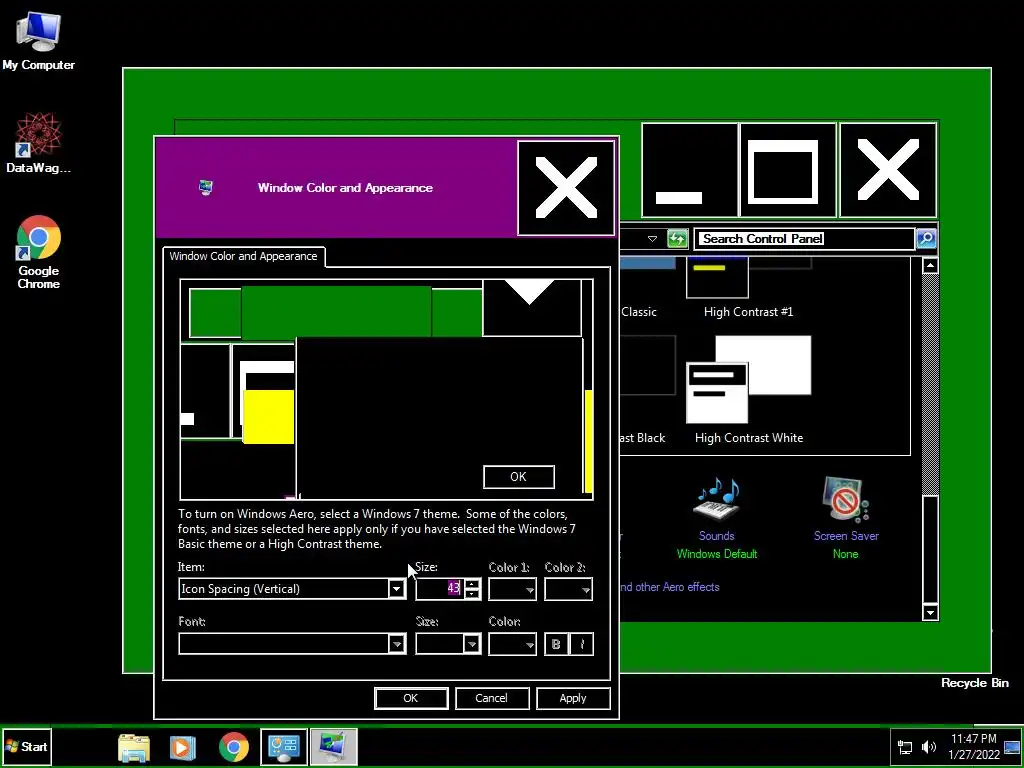Open the Screen Saver settings icon

(846, 500)
